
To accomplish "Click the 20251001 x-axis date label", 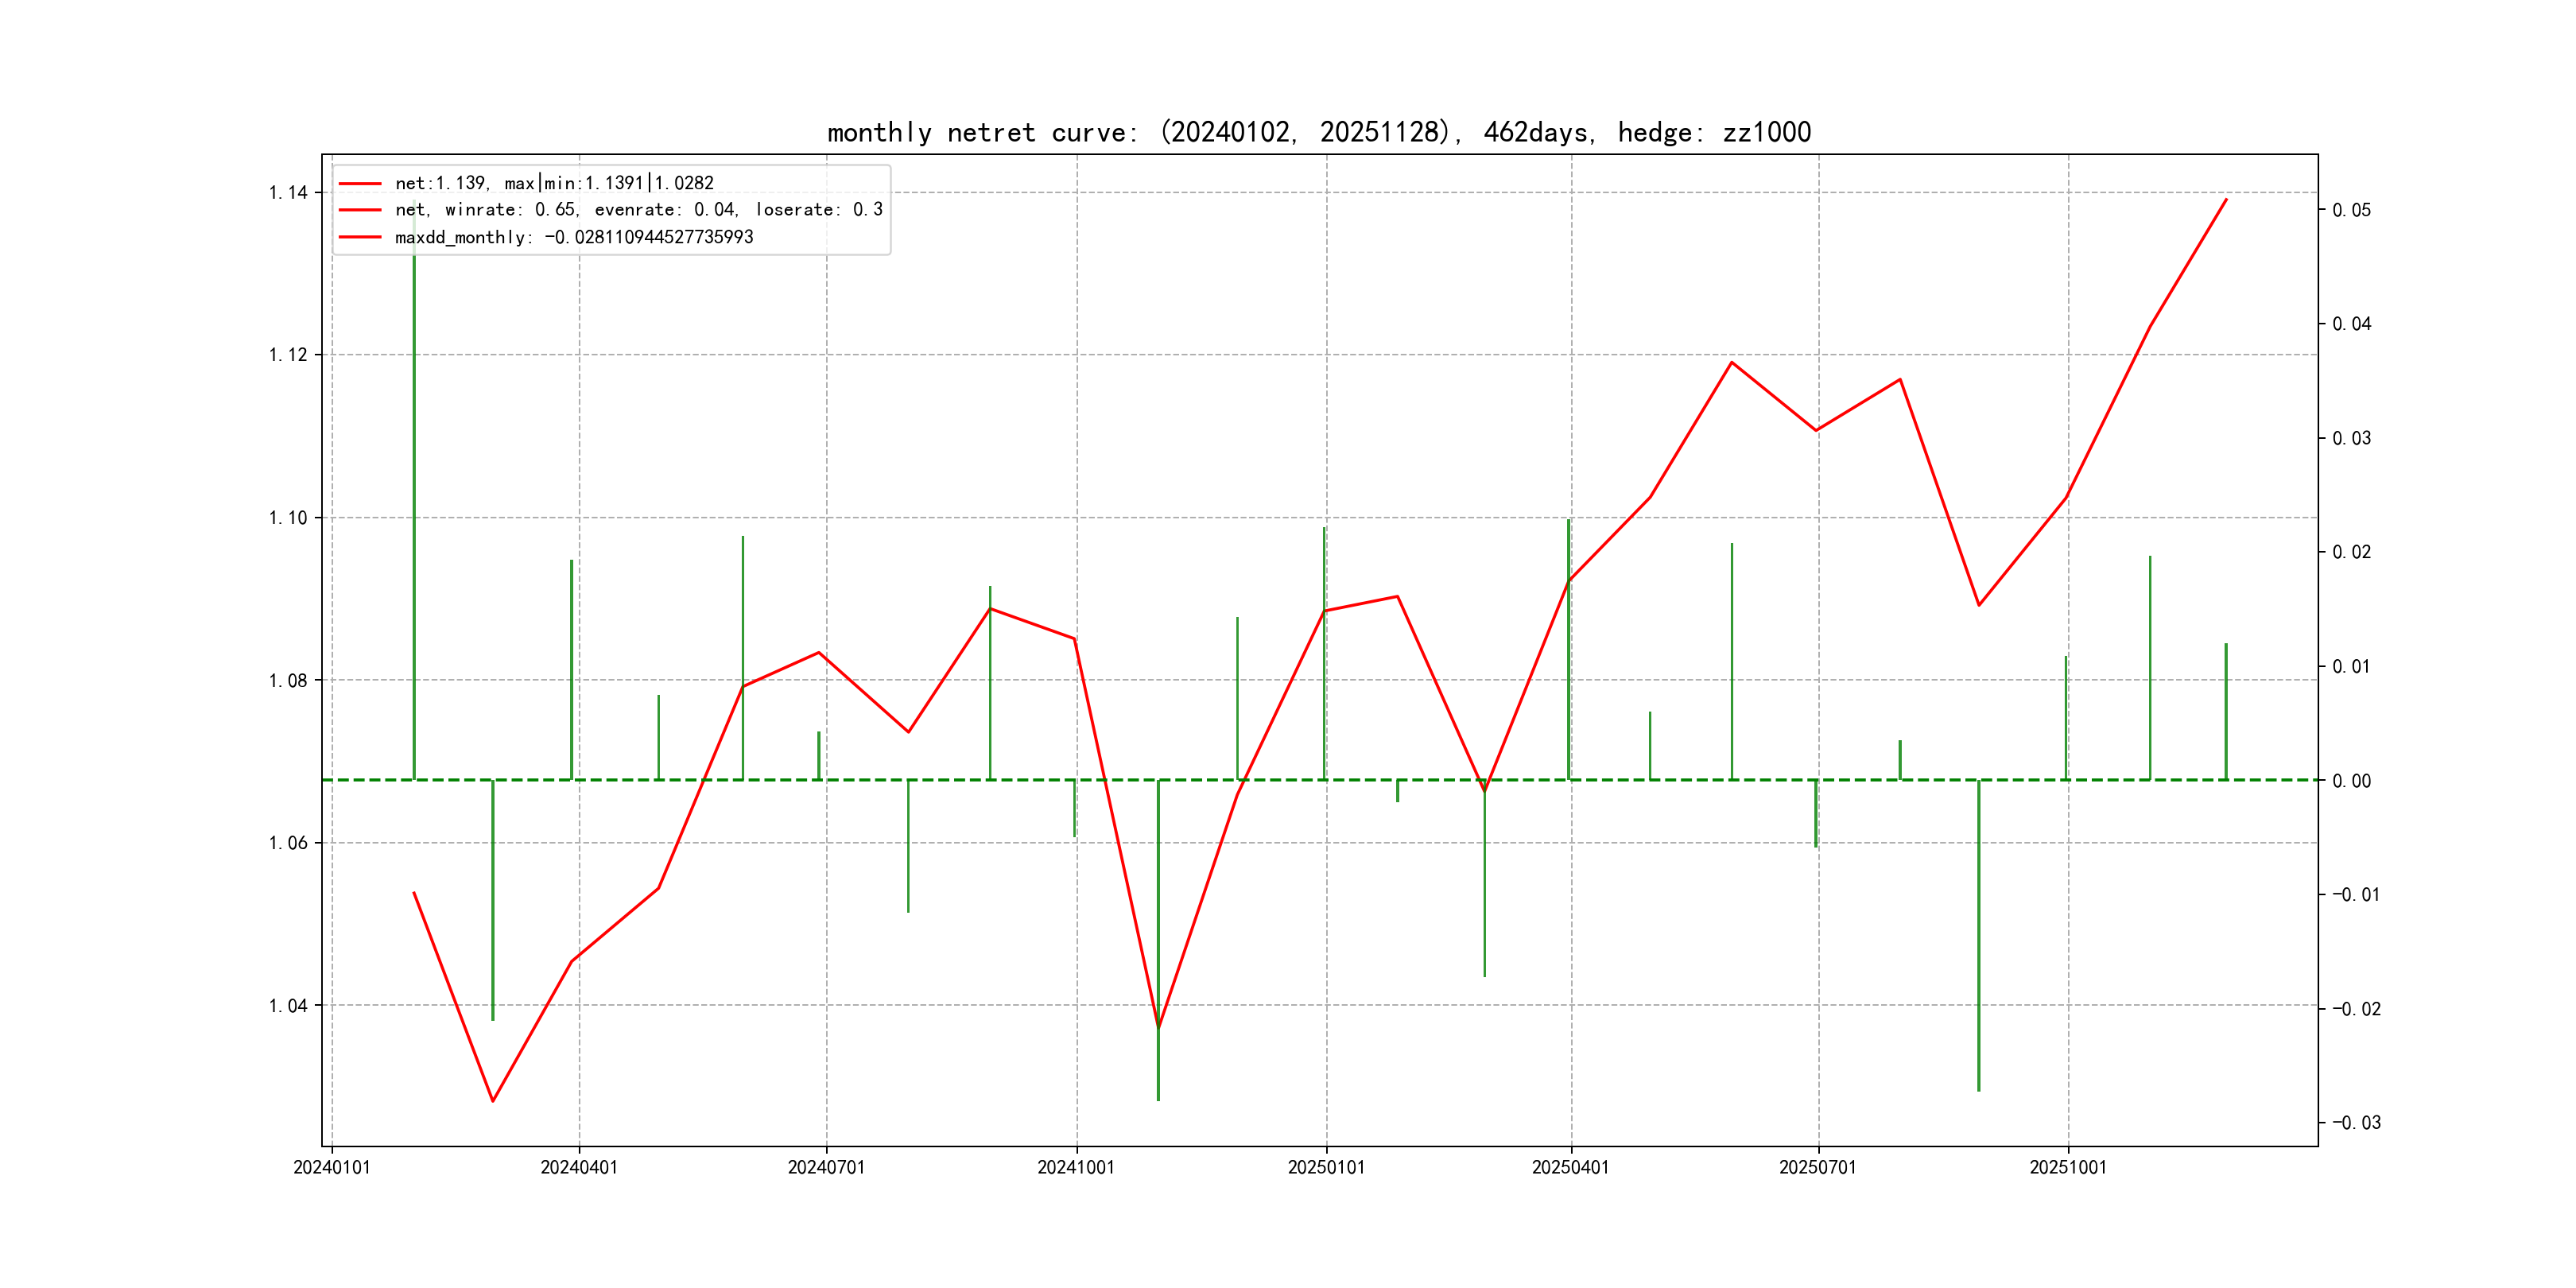I will (x=2067, y=1167).
